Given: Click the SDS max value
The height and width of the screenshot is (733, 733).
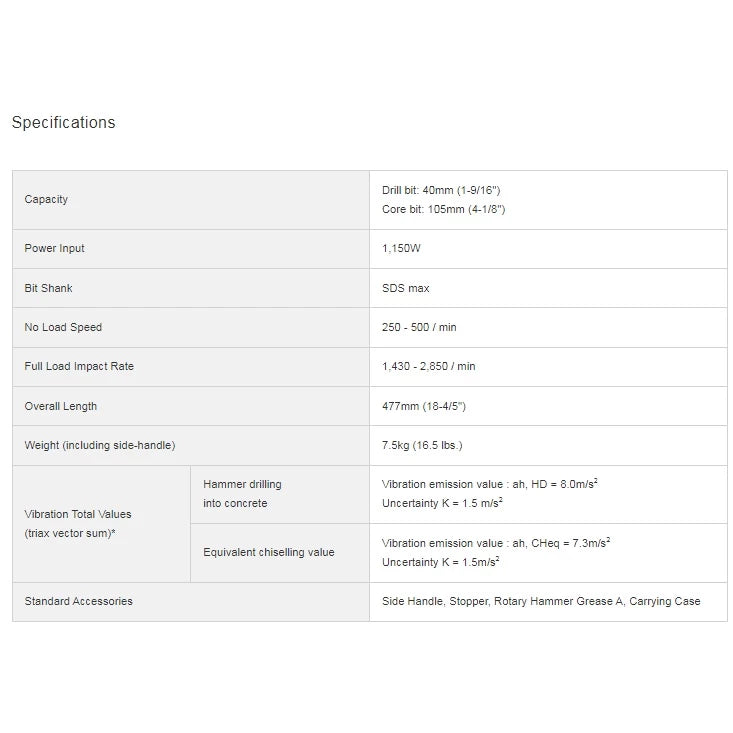Looking at the screenshot, I should coord(405,288).
